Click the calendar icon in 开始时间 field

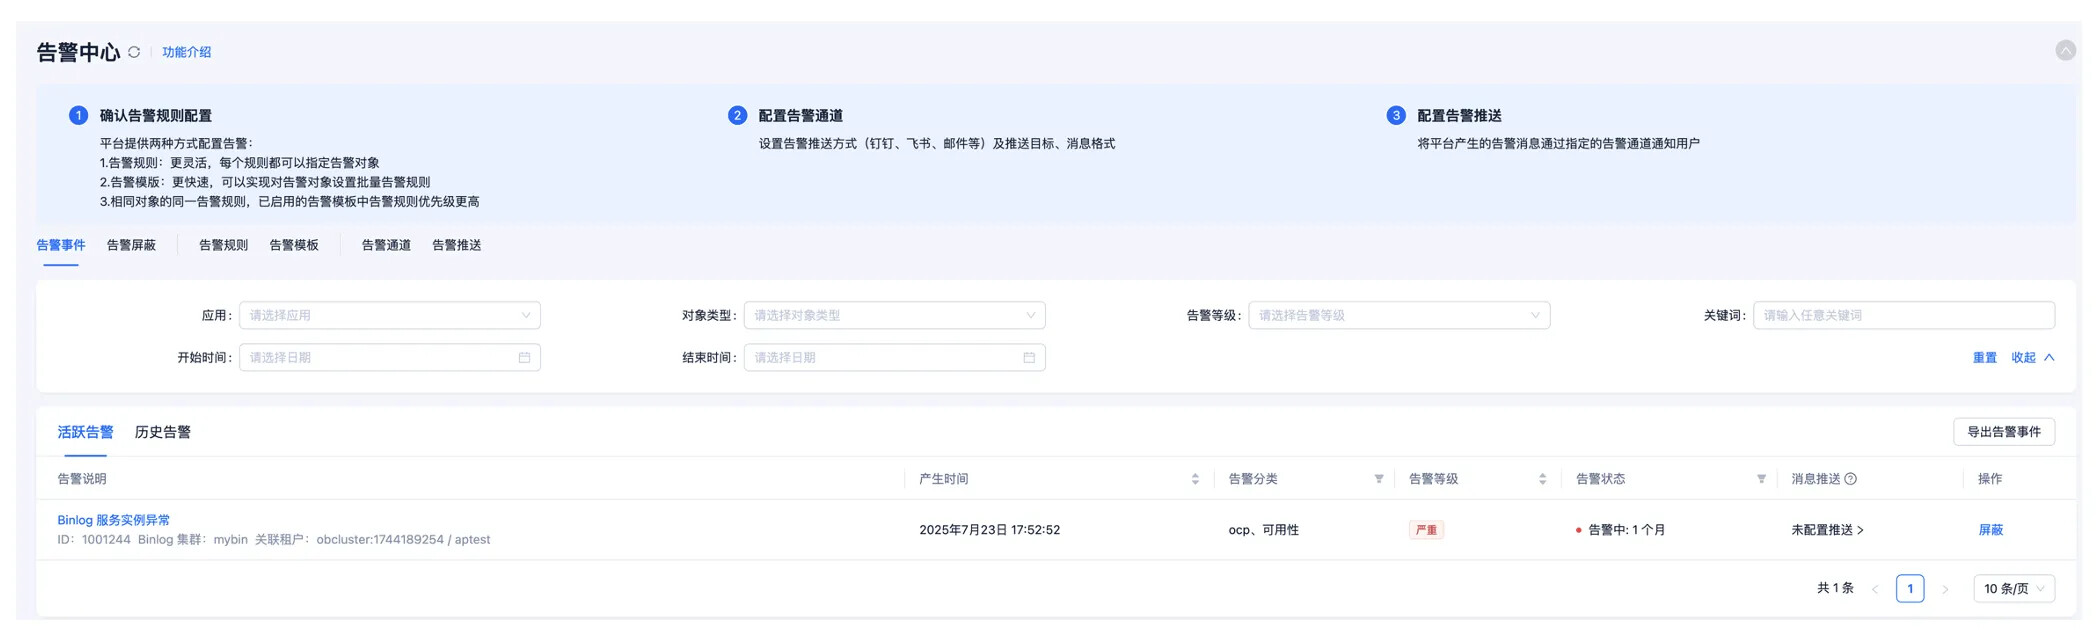524,358
